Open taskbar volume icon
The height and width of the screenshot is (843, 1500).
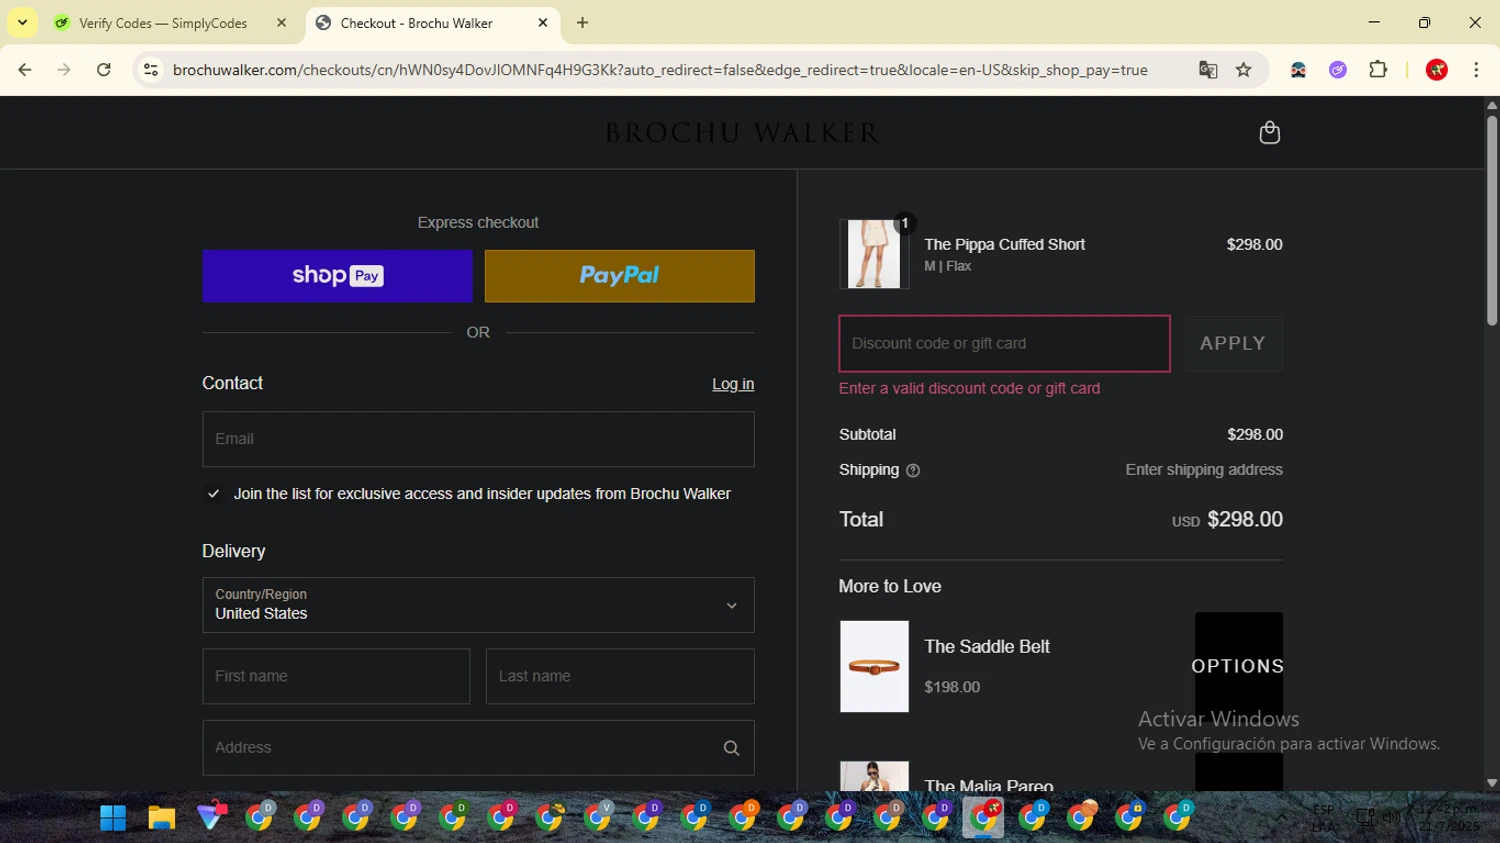1391,818
